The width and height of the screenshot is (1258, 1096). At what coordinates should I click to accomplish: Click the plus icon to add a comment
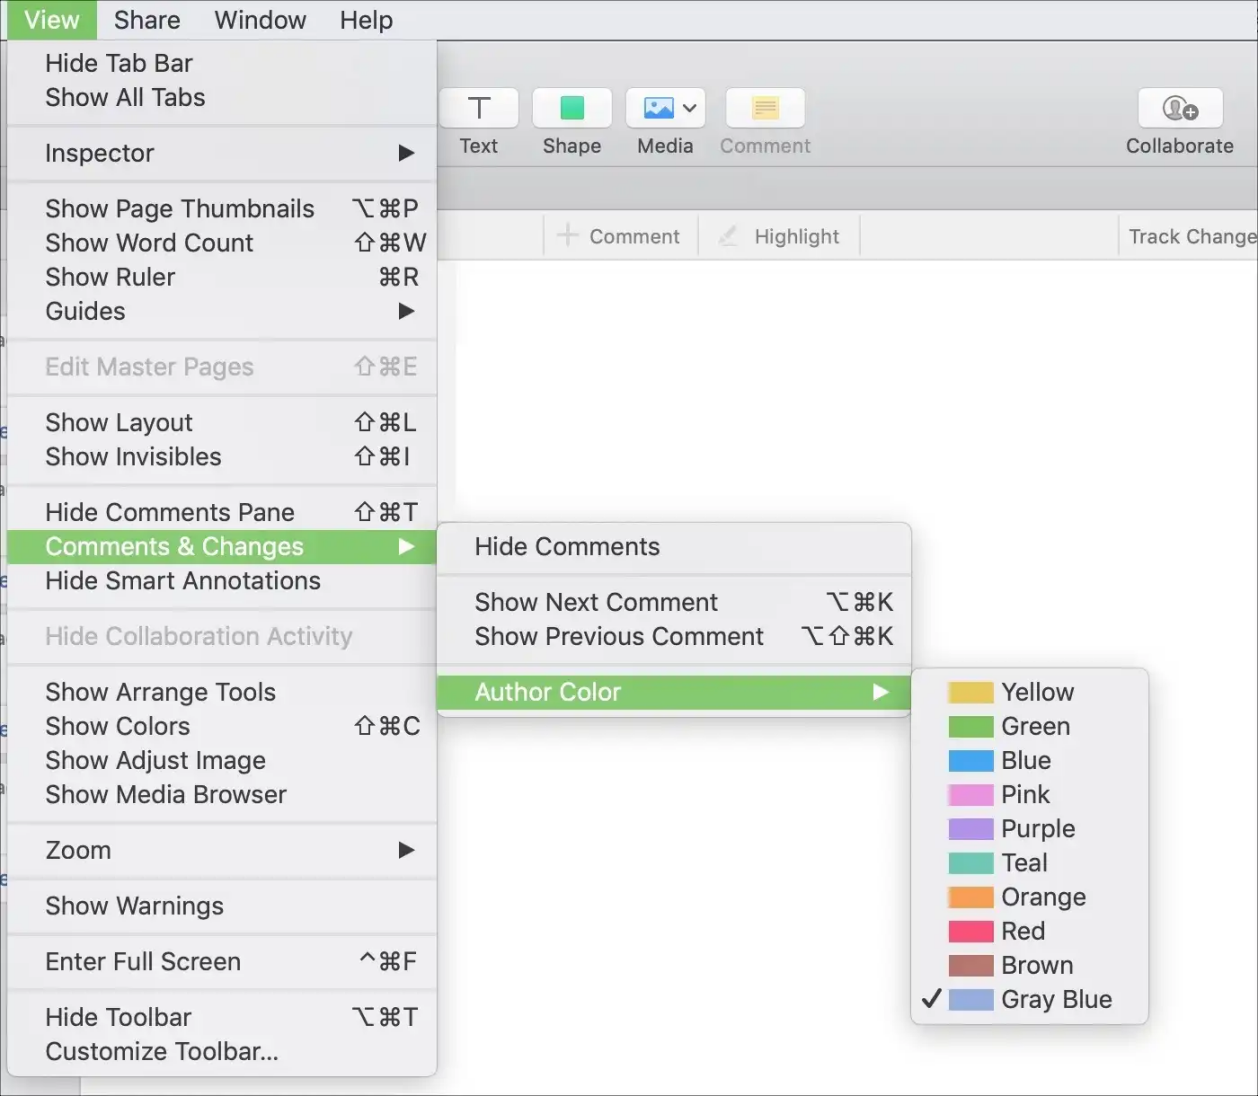(567, 236)
